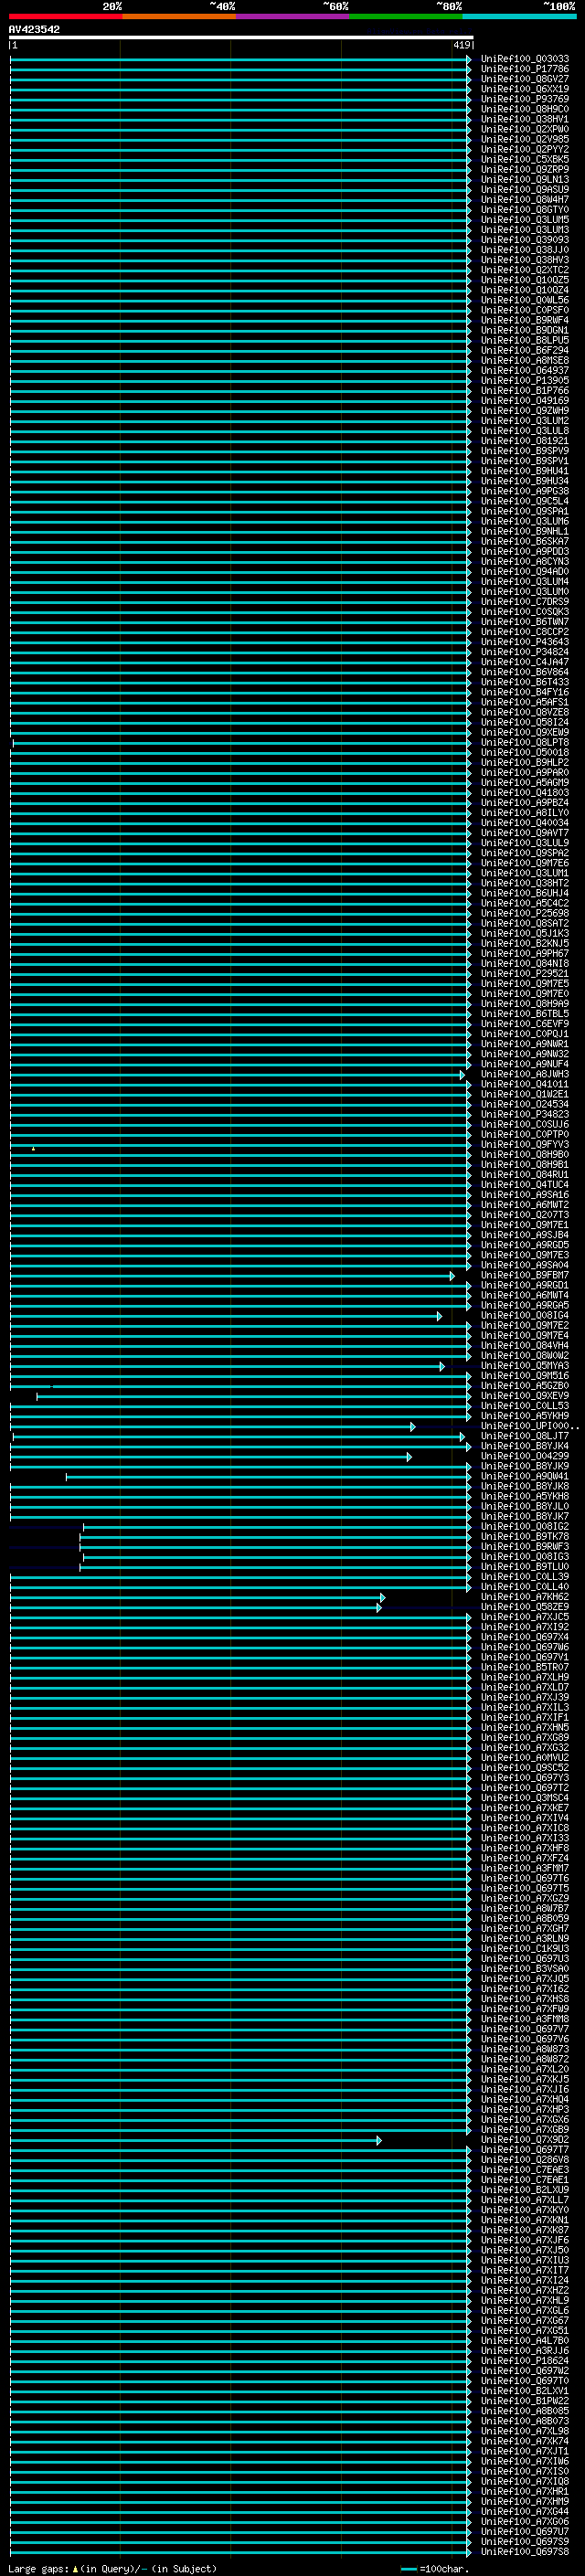
Task: Select hit label UniRef100_Q9LN13
Action: click(525, 180)
